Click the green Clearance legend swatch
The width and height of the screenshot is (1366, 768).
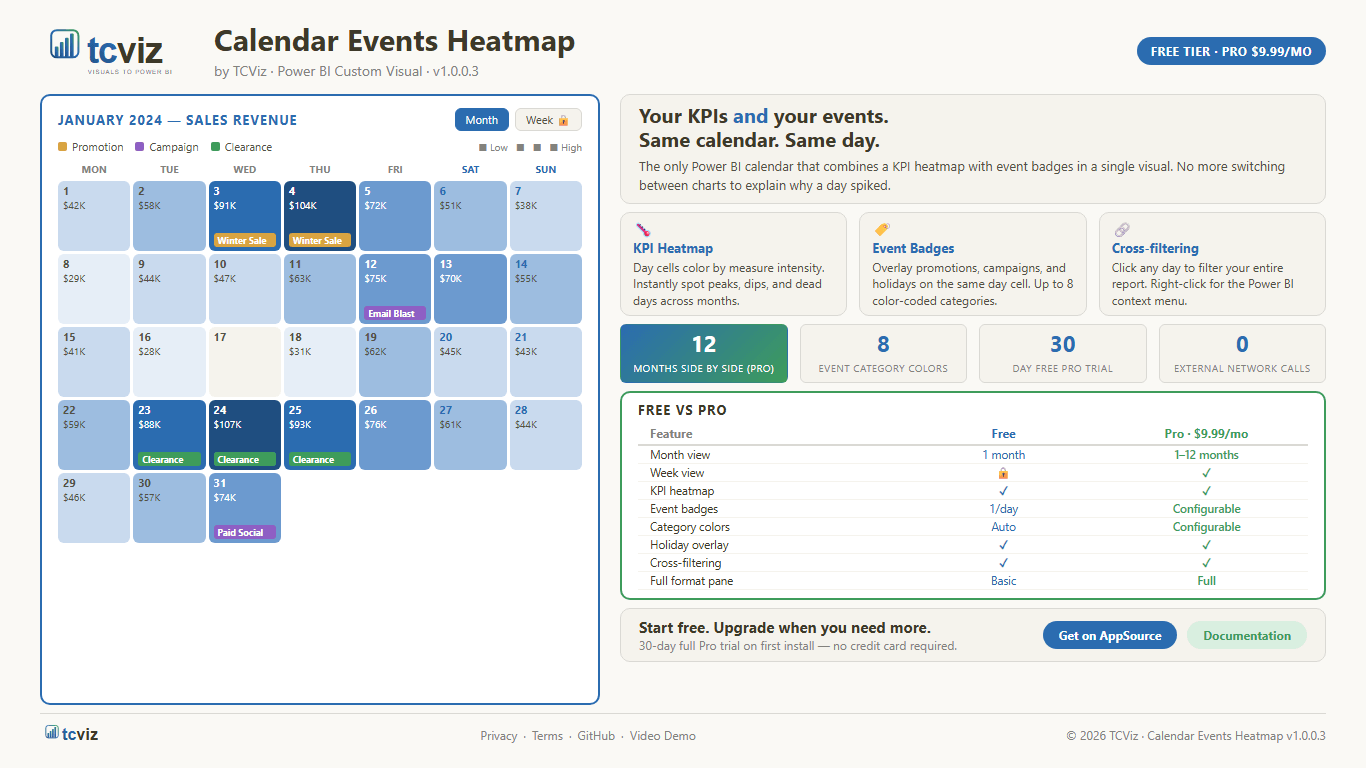point(216,147)
